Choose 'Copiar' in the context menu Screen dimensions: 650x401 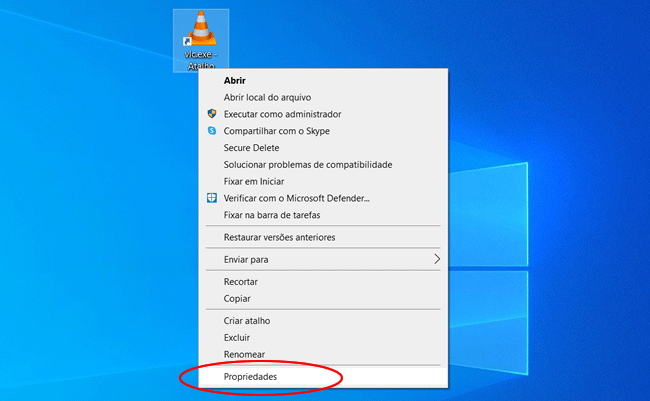point(237,298)
